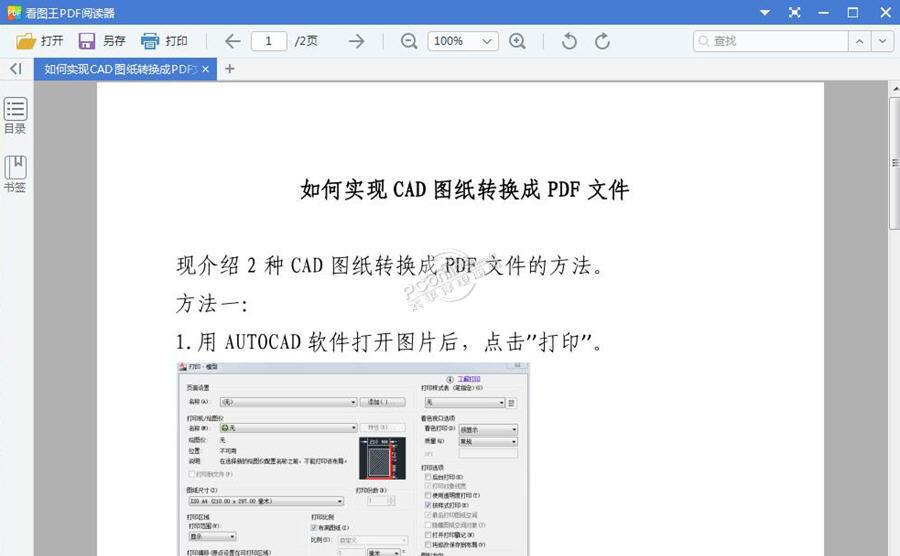Add a new tab with plus
The image size is (900, 556).
[230, 69]
